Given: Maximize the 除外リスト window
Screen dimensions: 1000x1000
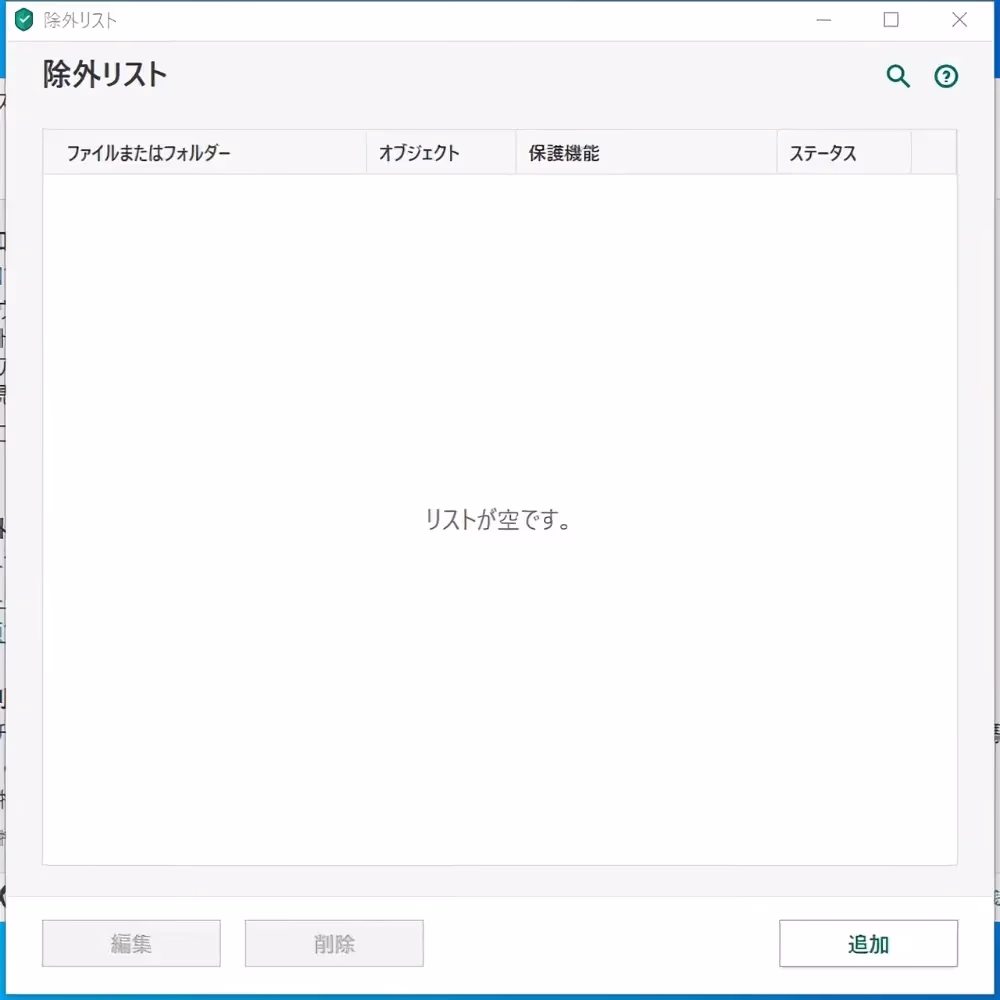Looking at the screenshot, I should click(x=891, y=20).
